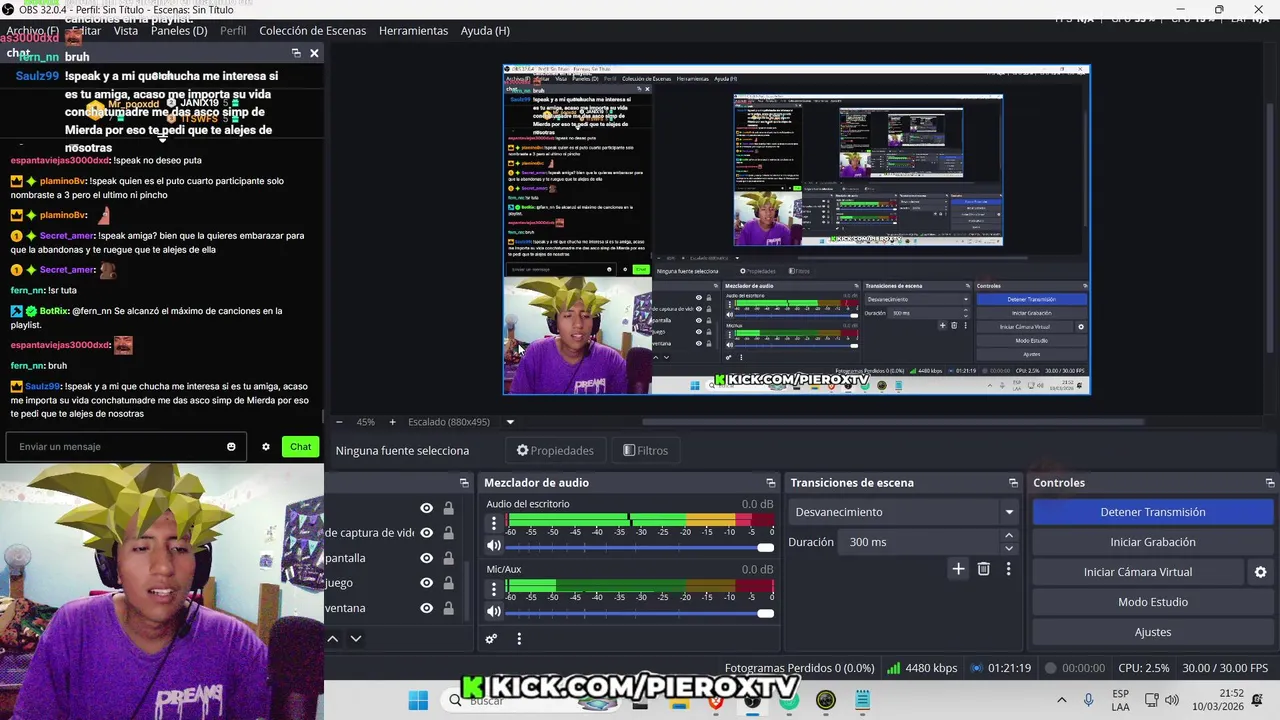
Task: Undock the Mezclador de audio panel
Action: point(770,483)
